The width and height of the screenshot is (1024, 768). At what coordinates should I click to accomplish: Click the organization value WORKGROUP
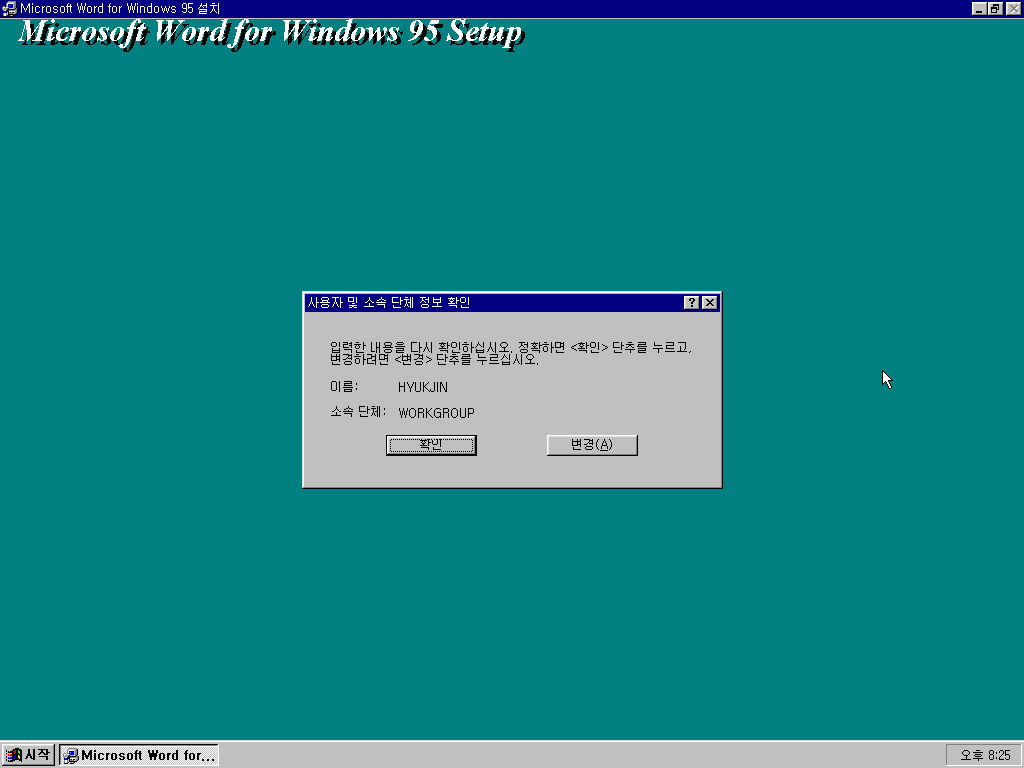pyautogui.click(x=436, y=413)
